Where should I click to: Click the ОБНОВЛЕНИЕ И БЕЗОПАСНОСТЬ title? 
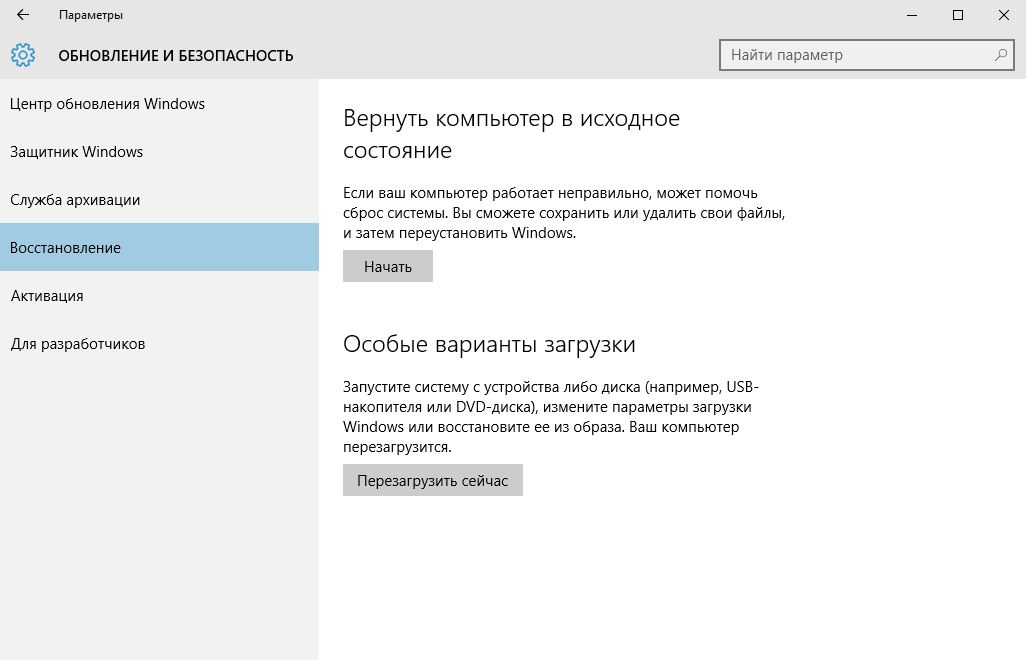coord(176,56)
